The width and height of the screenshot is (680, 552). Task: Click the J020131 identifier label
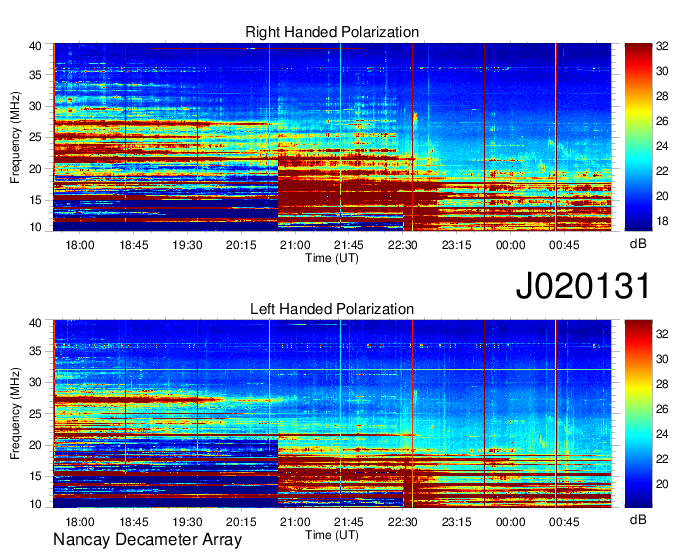(x=583, y=286)
